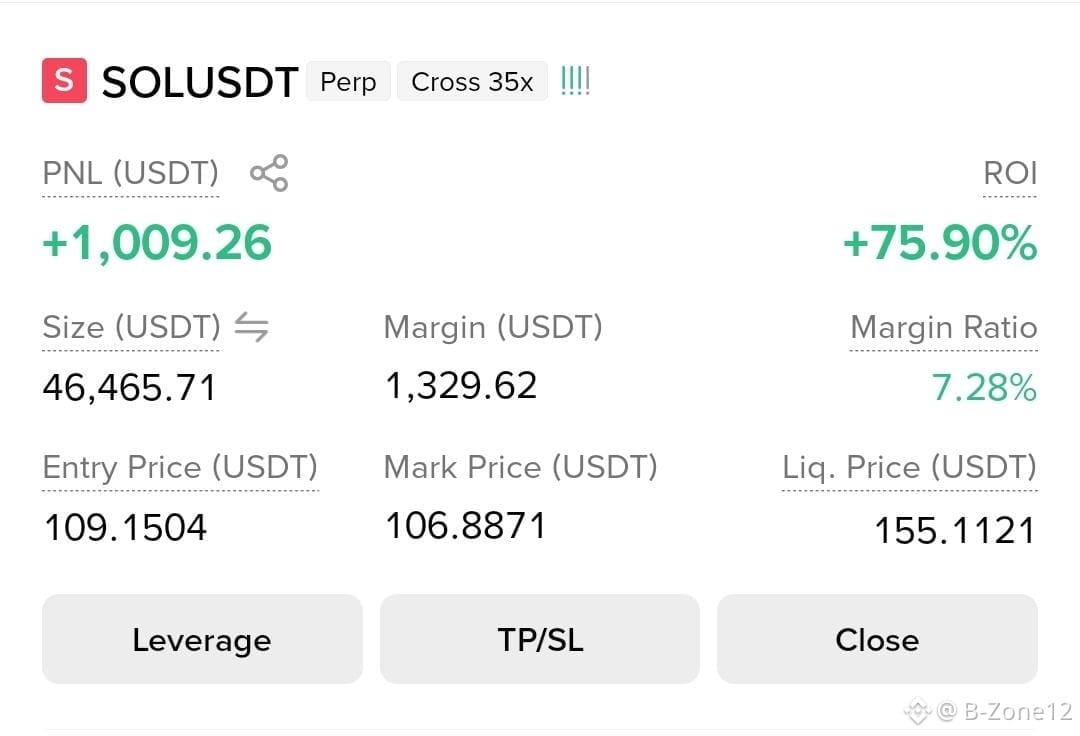The height and width of the screenshot is (736, 1080).
Task: Close the SOLUSDT position
Action: [x=877, y=639]
